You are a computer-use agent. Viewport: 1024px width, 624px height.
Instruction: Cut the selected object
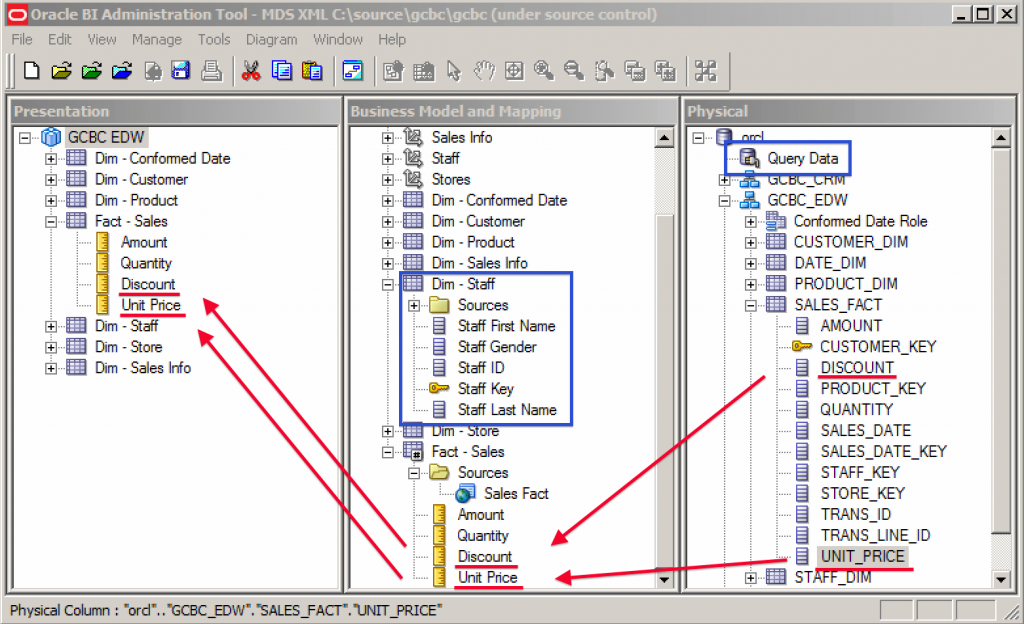pos(252,70)
